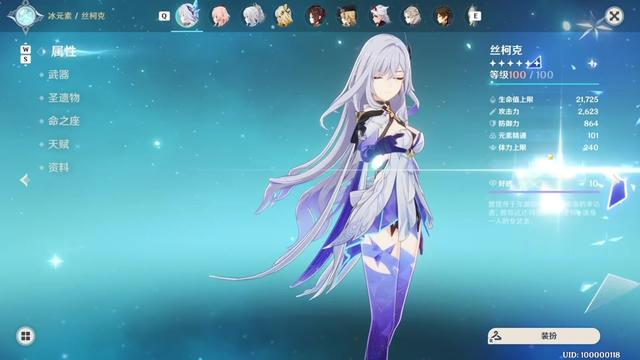The width and height of the screenshot is (640, 360).
Task: Click the 好感 friendship level bar
Action: pos(544,185)
